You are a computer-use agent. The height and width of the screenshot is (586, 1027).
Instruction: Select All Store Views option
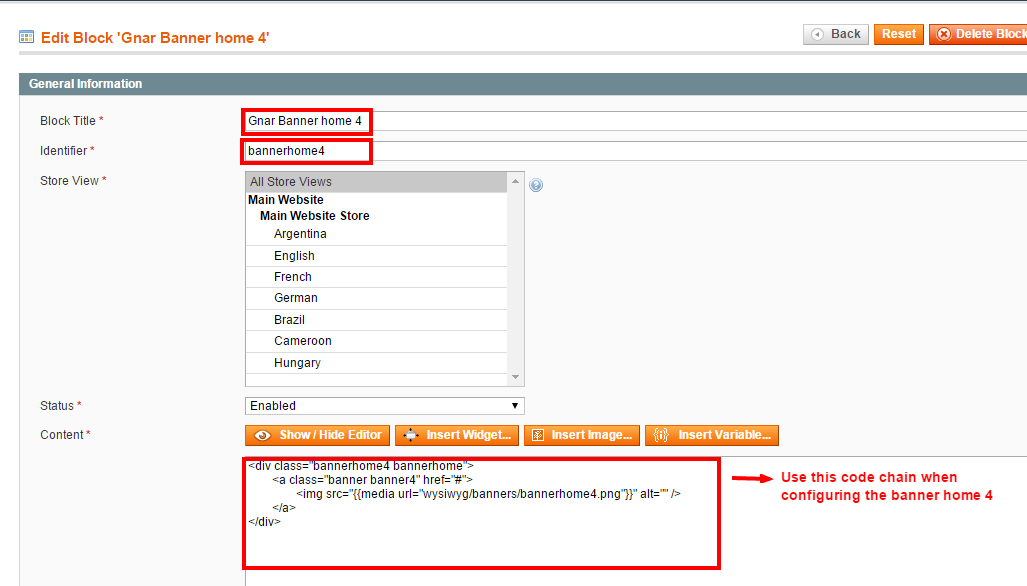(377, 182)
